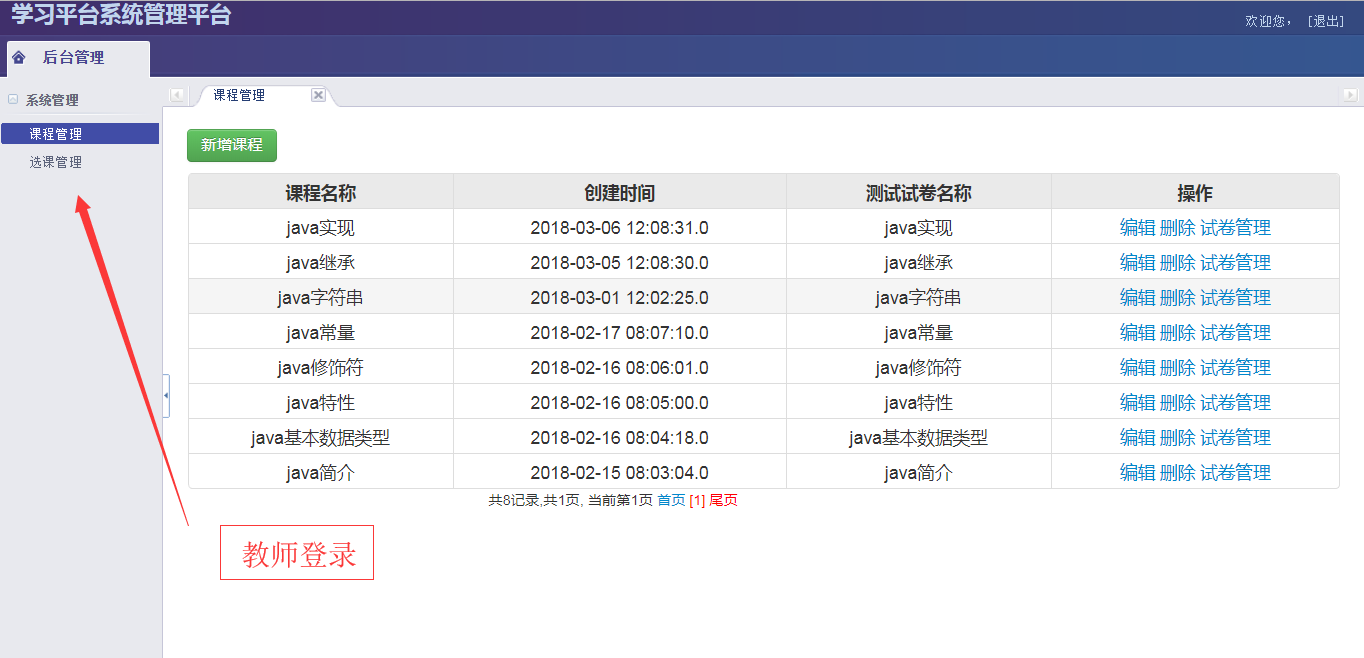Viewport: 1364px width, 658px height.
Task: Click the date 2018-02-17 08:07:10.0
Action: (x=620, y=333)
